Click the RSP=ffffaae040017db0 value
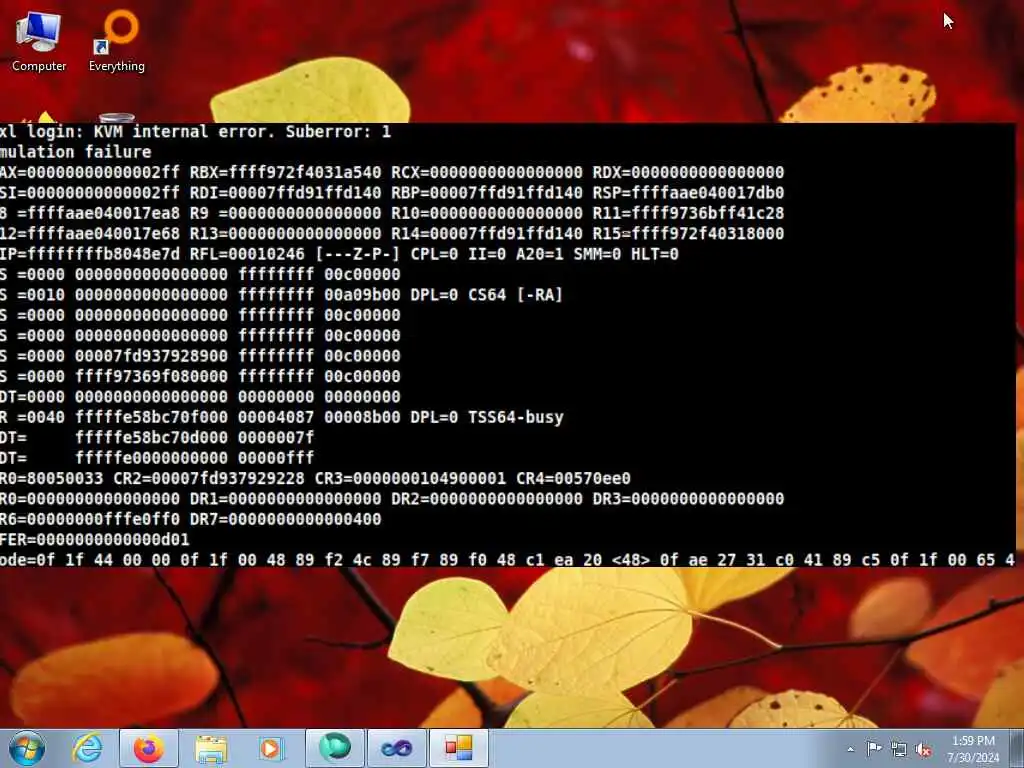 coord(688,193)
